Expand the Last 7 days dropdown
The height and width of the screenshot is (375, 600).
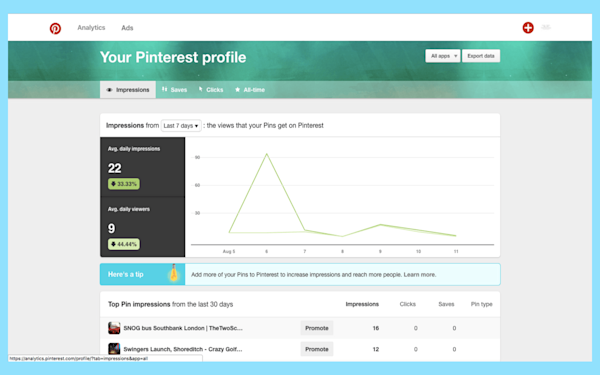(181, 126)
